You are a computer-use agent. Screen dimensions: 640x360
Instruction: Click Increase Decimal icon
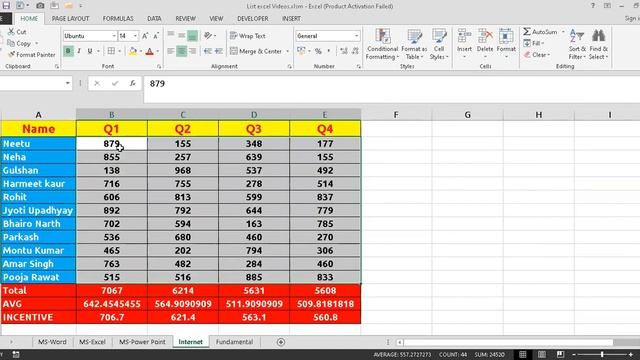click(344, 51)
